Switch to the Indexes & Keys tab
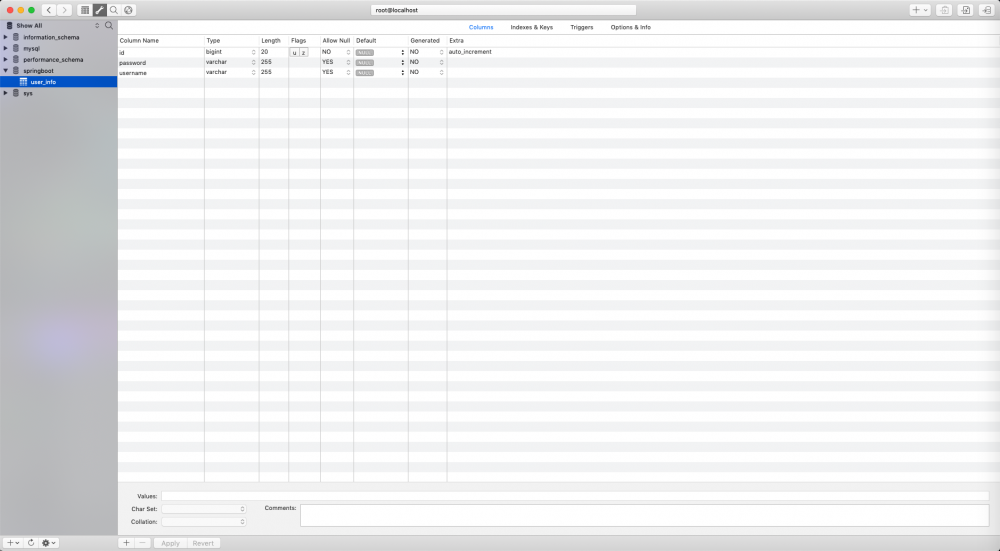The image size is (1000, 551). 532,27
